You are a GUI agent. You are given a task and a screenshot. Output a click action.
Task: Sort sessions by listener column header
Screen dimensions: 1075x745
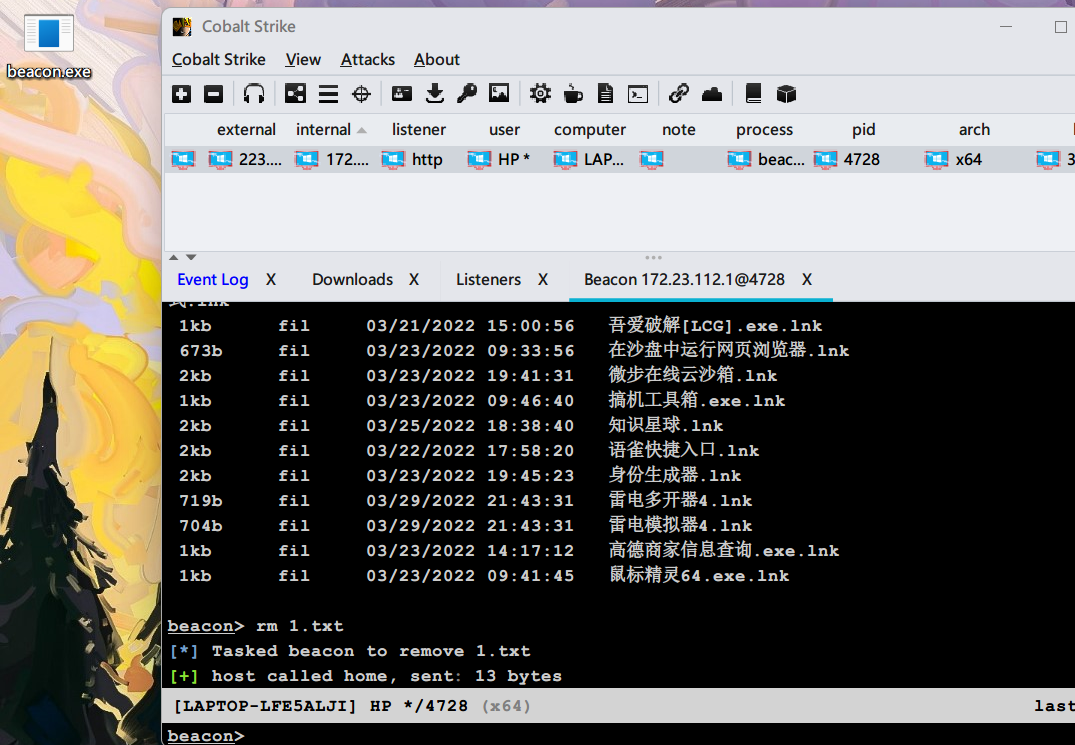click(x=419, y=130)
